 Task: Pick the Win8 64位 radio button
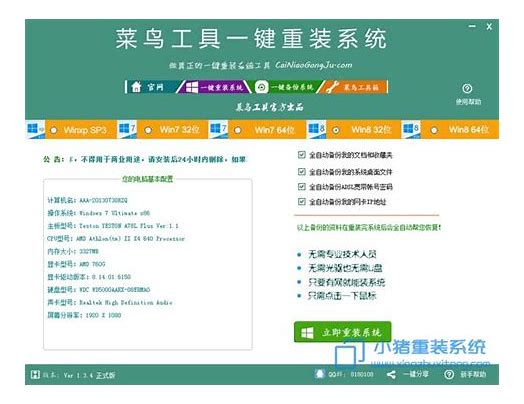pos(434,130)
